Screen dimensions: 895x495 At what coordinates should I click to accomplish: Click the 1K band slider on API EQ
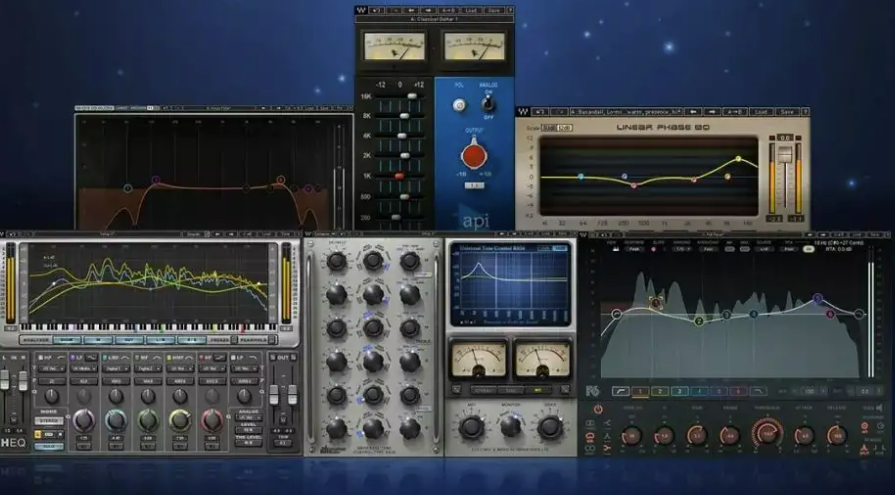(400, 176)
